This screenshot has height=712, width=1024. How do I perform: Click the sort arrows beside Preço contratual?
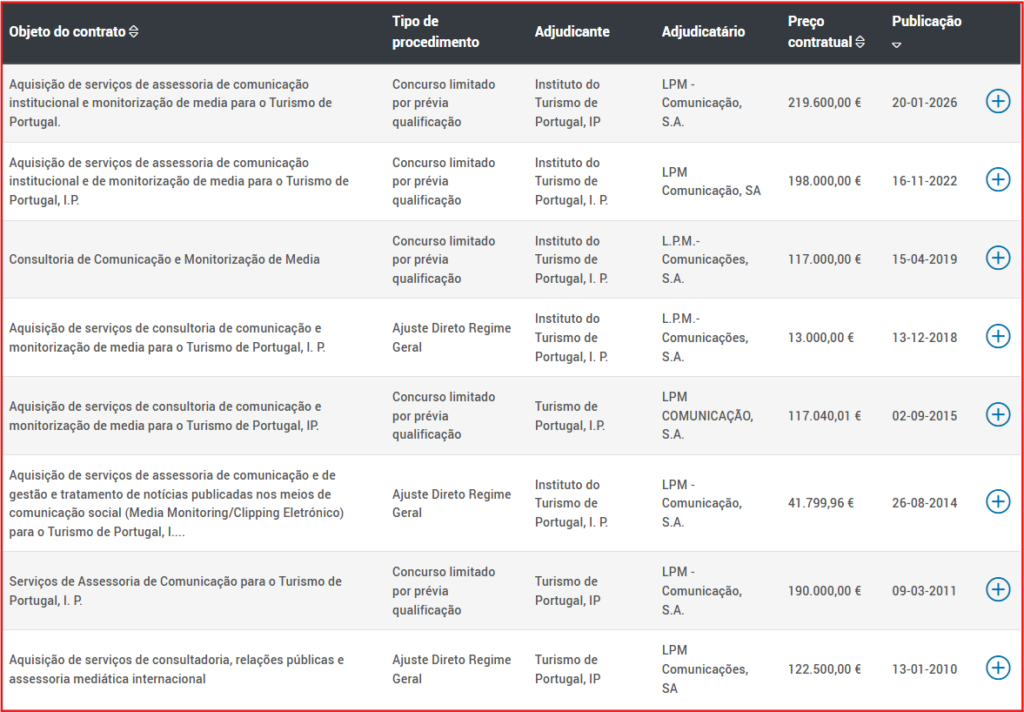(860, 42)
